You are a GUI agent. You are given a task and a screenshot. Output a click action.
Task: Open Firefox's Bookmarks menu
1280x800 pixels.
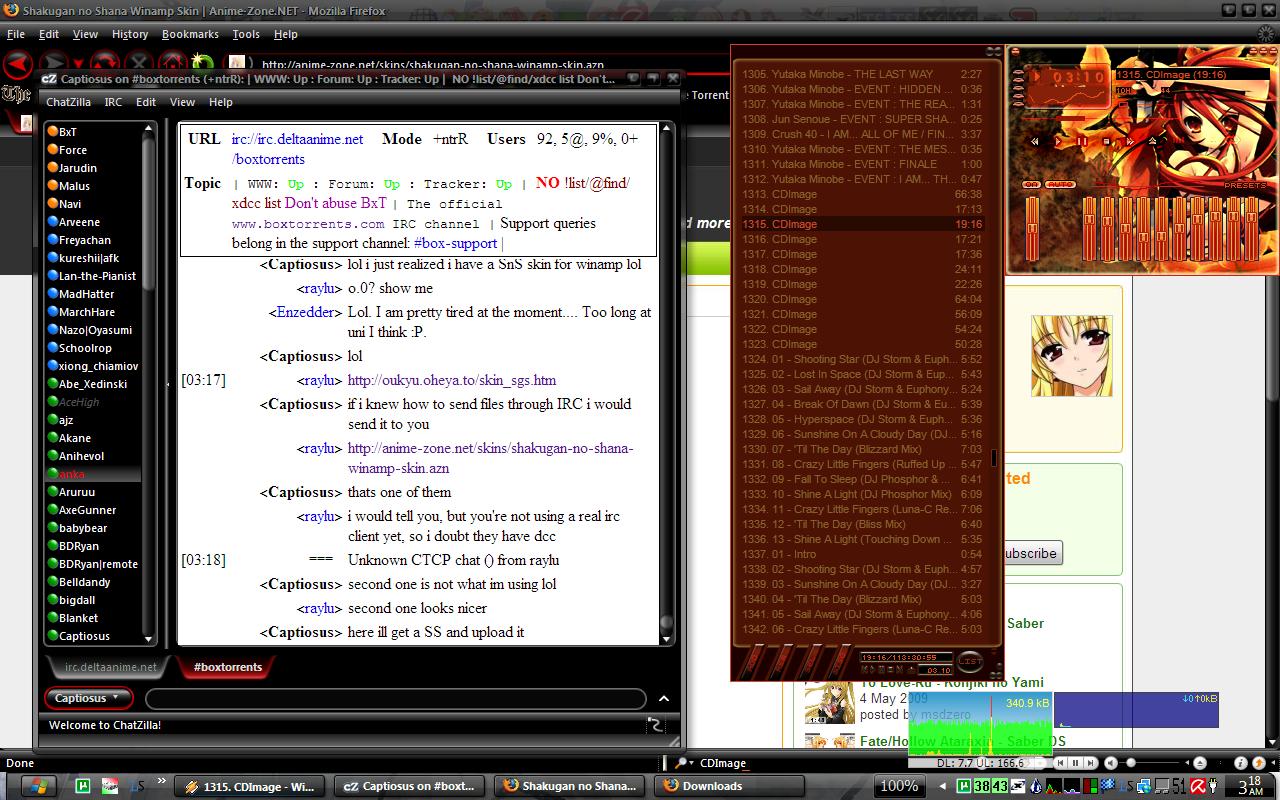pyautogui.click(x=190, y=34)
